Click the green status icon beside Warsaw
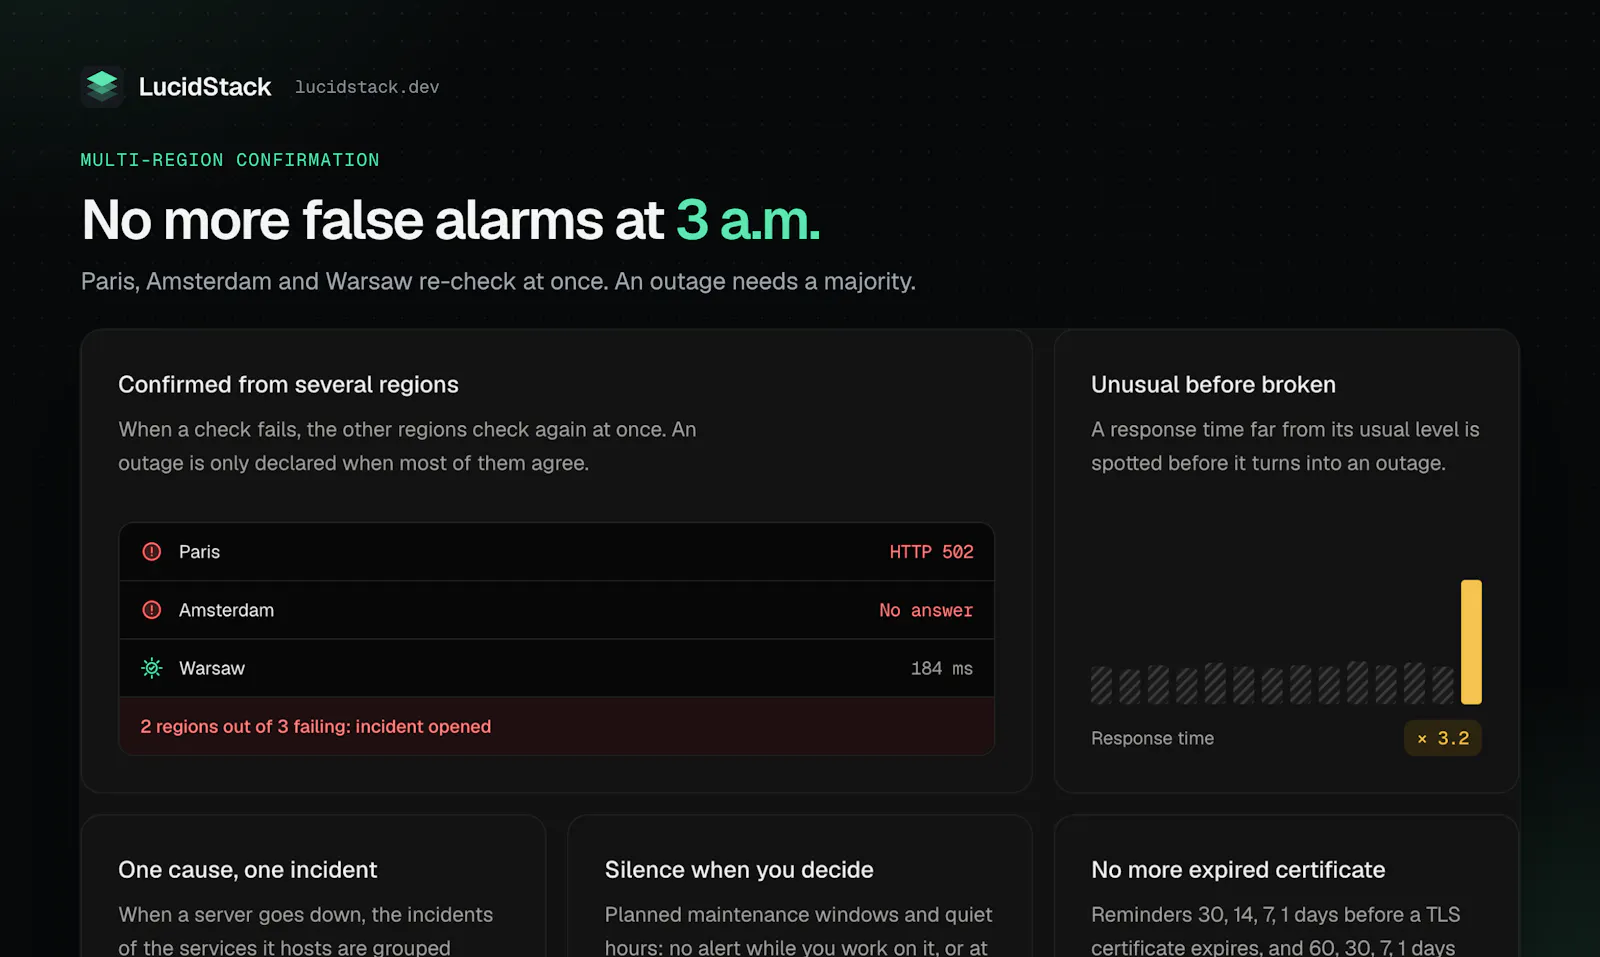 coord(152,668)
